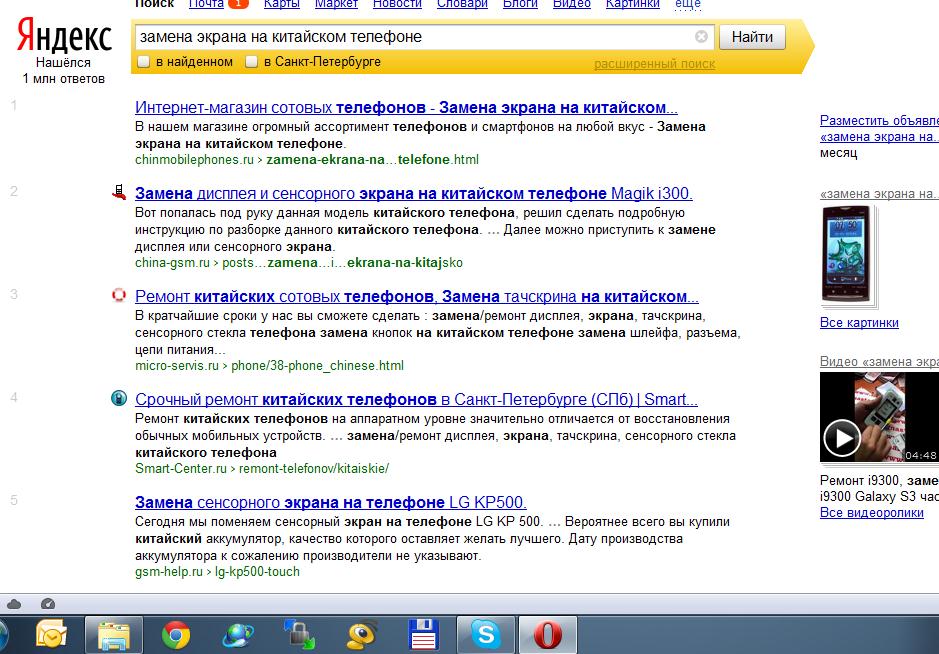The height and width of the screenshot is (654, 939).
Task: Open result 'Интернет-магазин сотовых телефонов'
Action: [406, 108]
